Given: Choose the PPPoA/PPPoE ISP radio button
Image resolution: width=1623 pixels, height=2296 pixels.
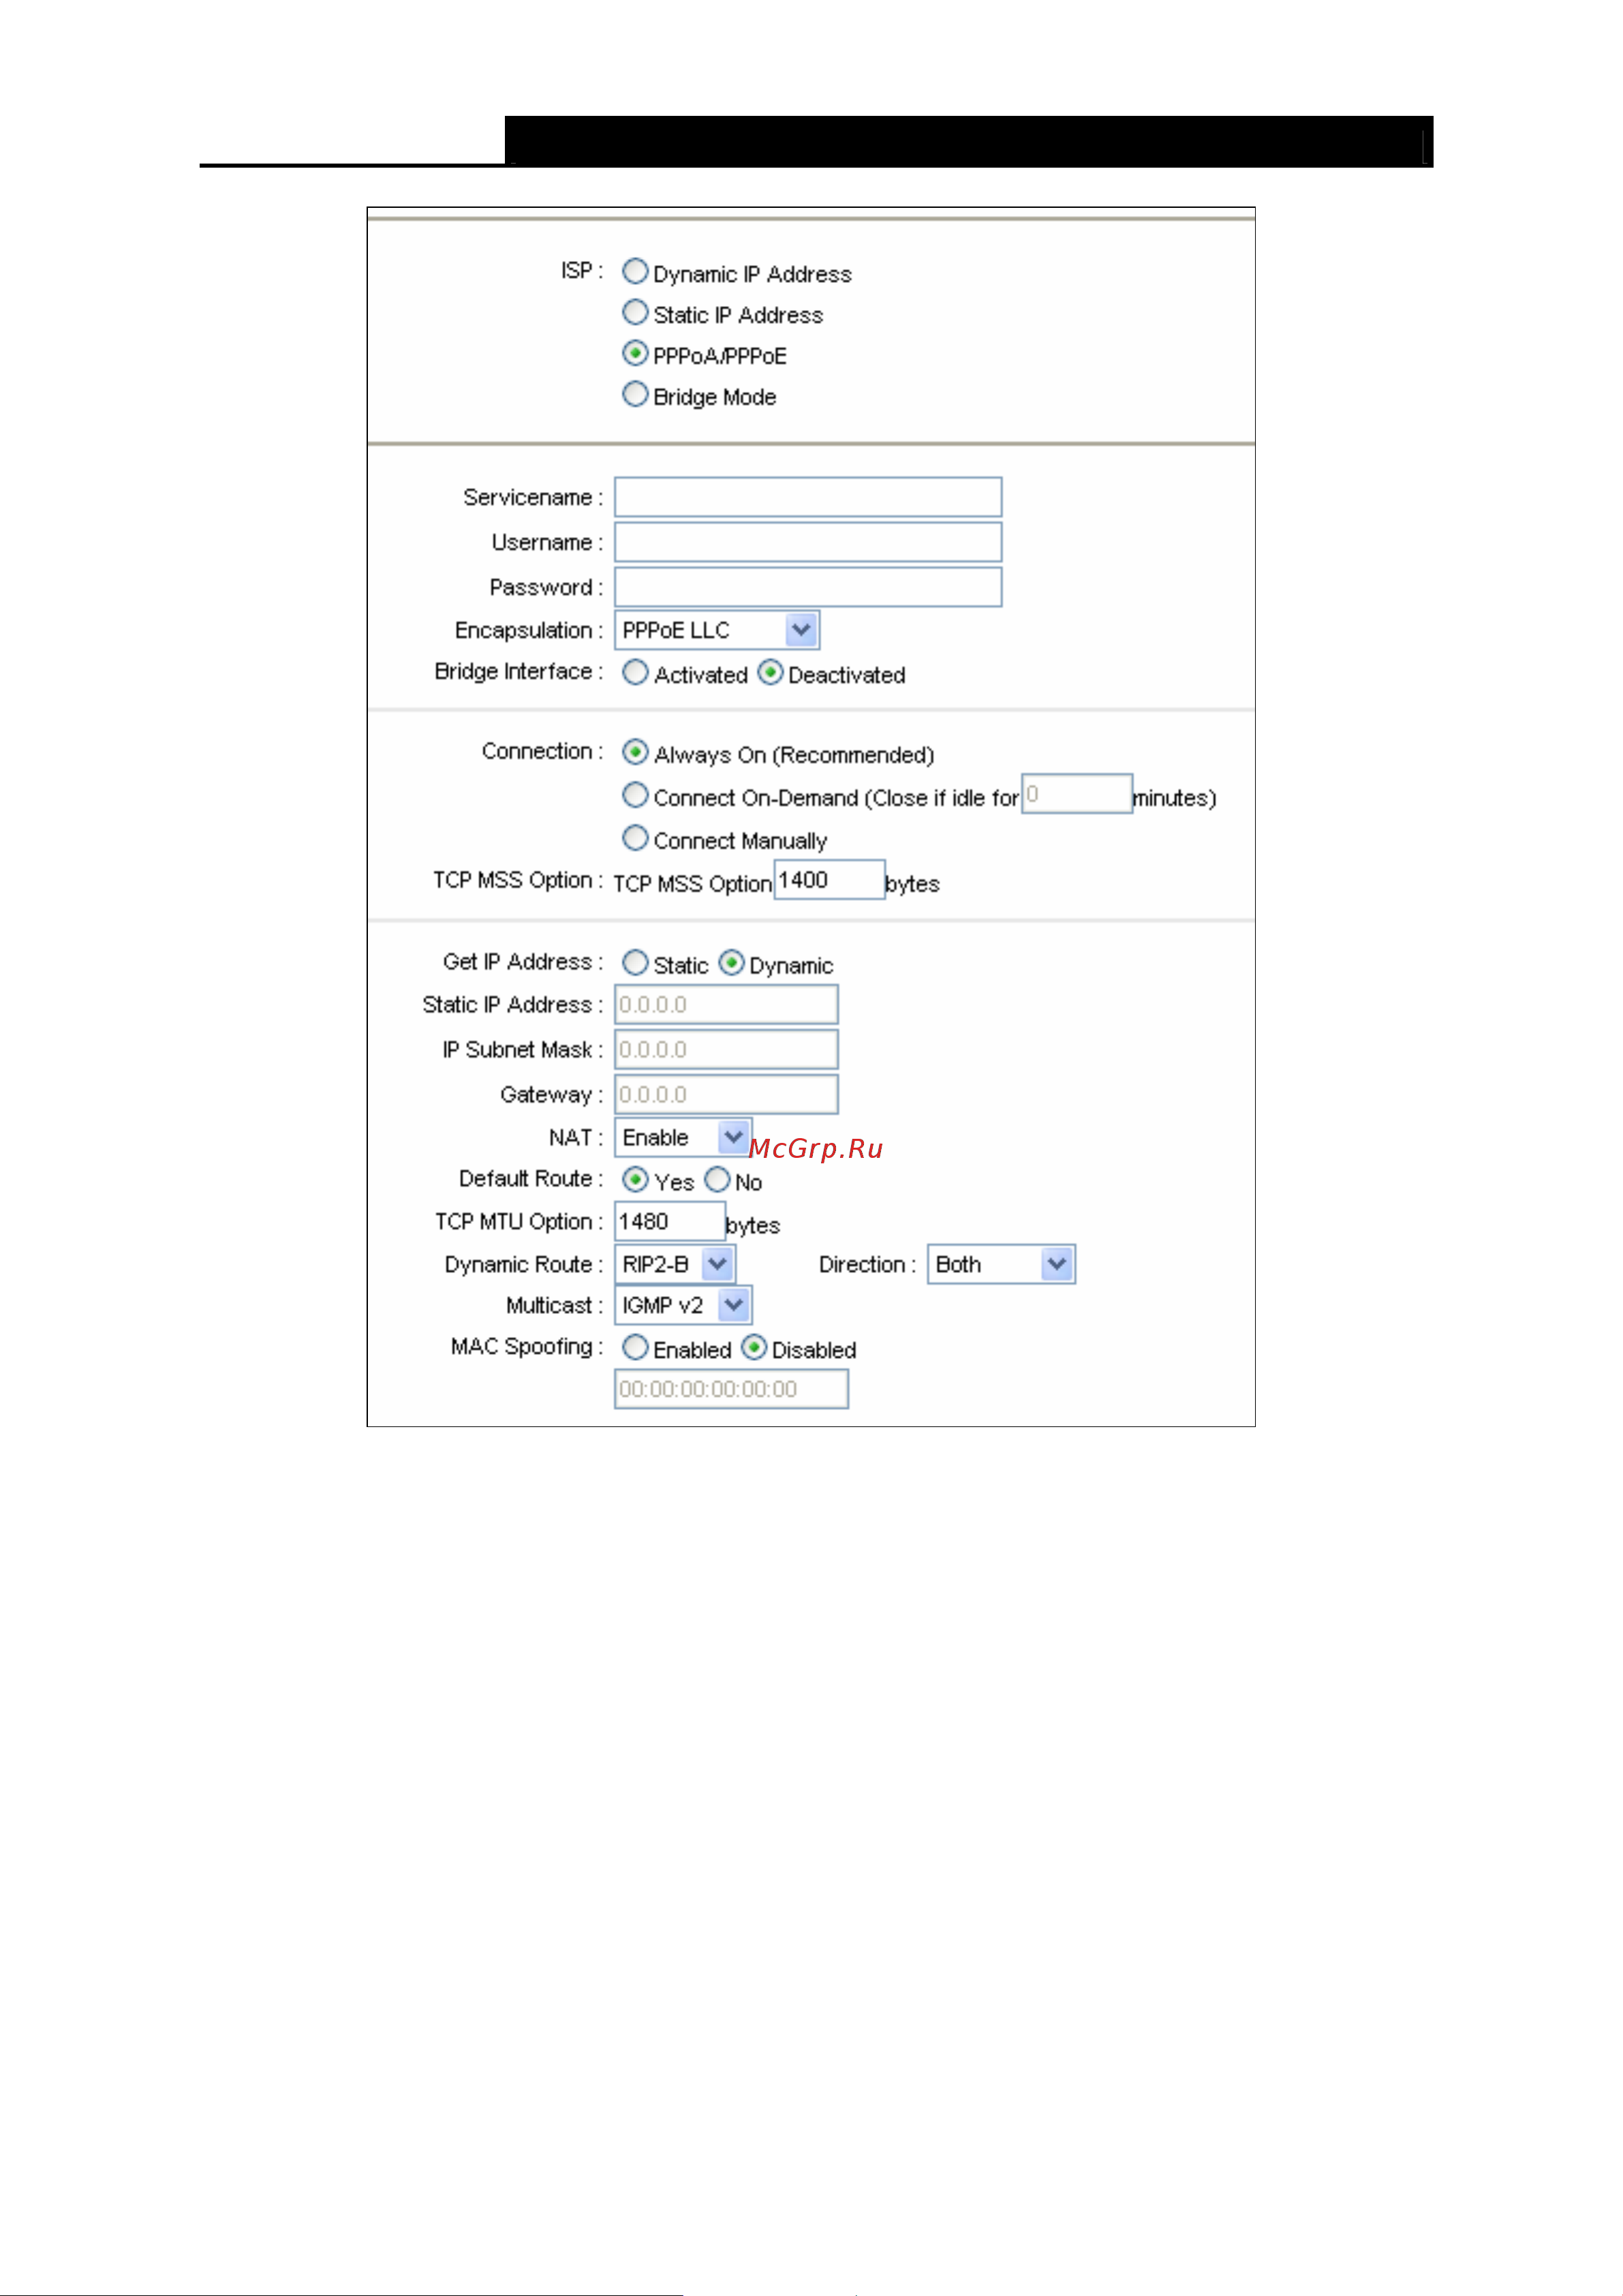Looking at the screenshot, I should tap(635, 353).
